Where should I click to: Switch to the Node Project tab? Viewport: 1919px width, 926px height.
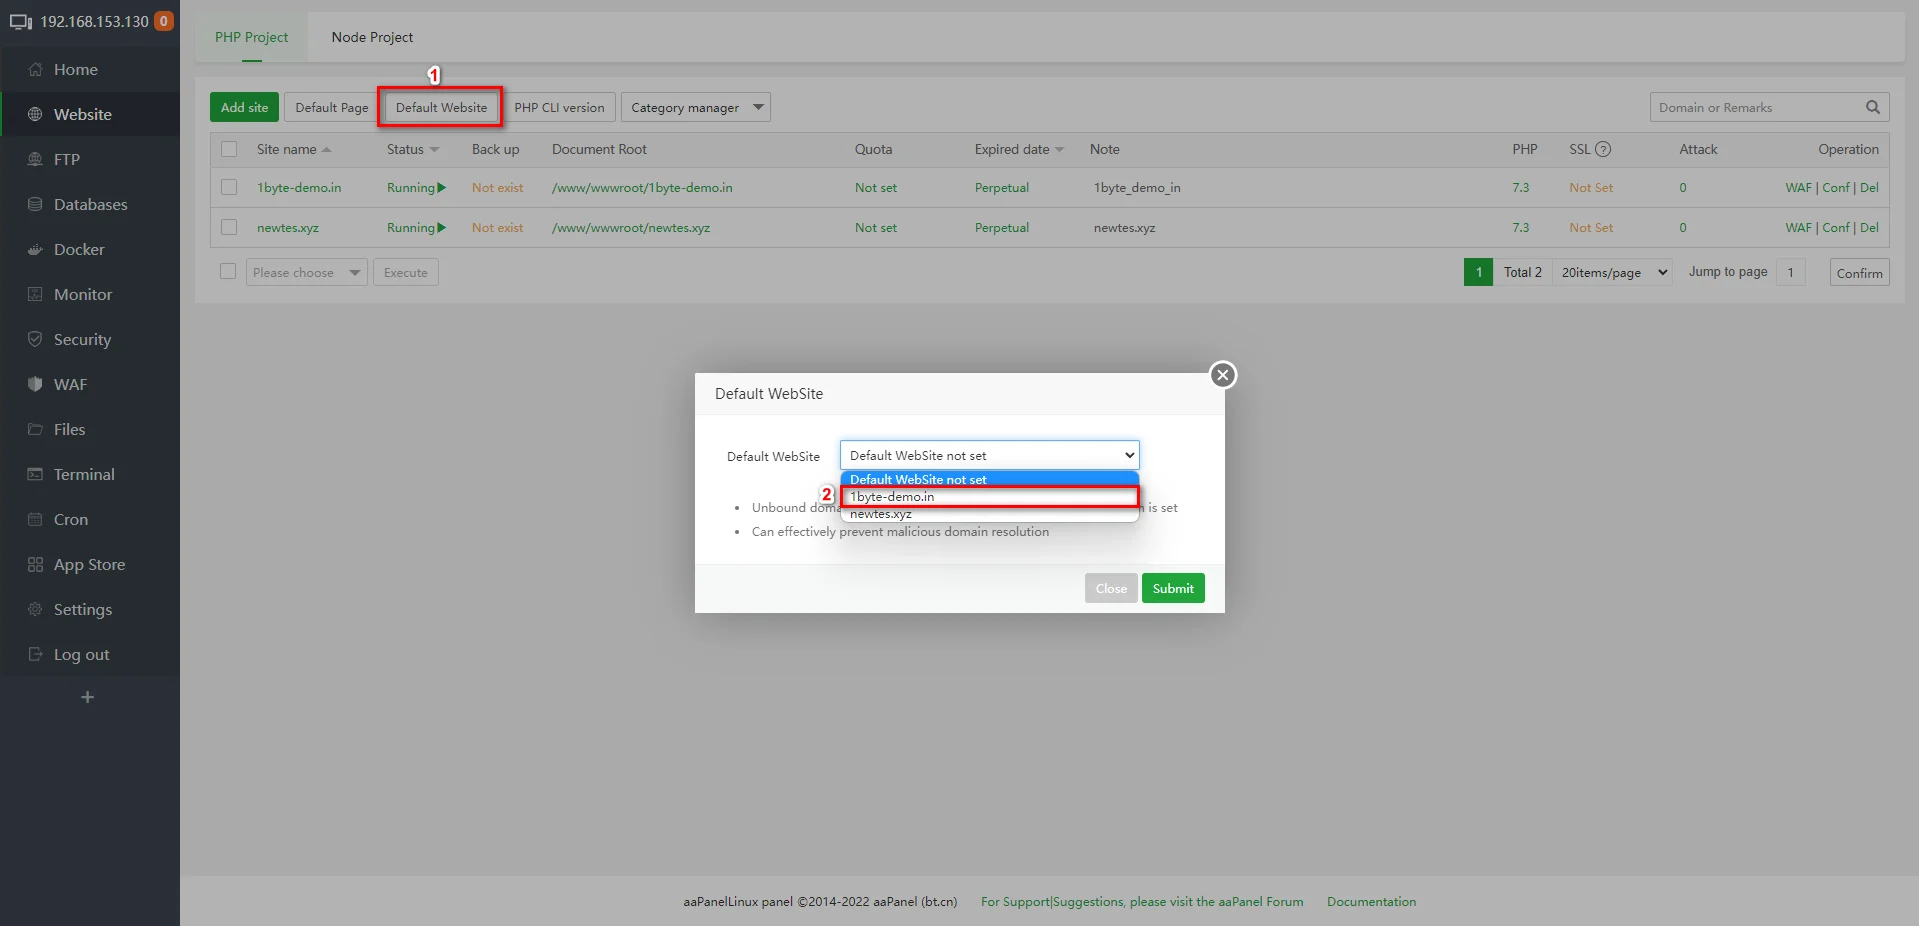tap(371, 37)
